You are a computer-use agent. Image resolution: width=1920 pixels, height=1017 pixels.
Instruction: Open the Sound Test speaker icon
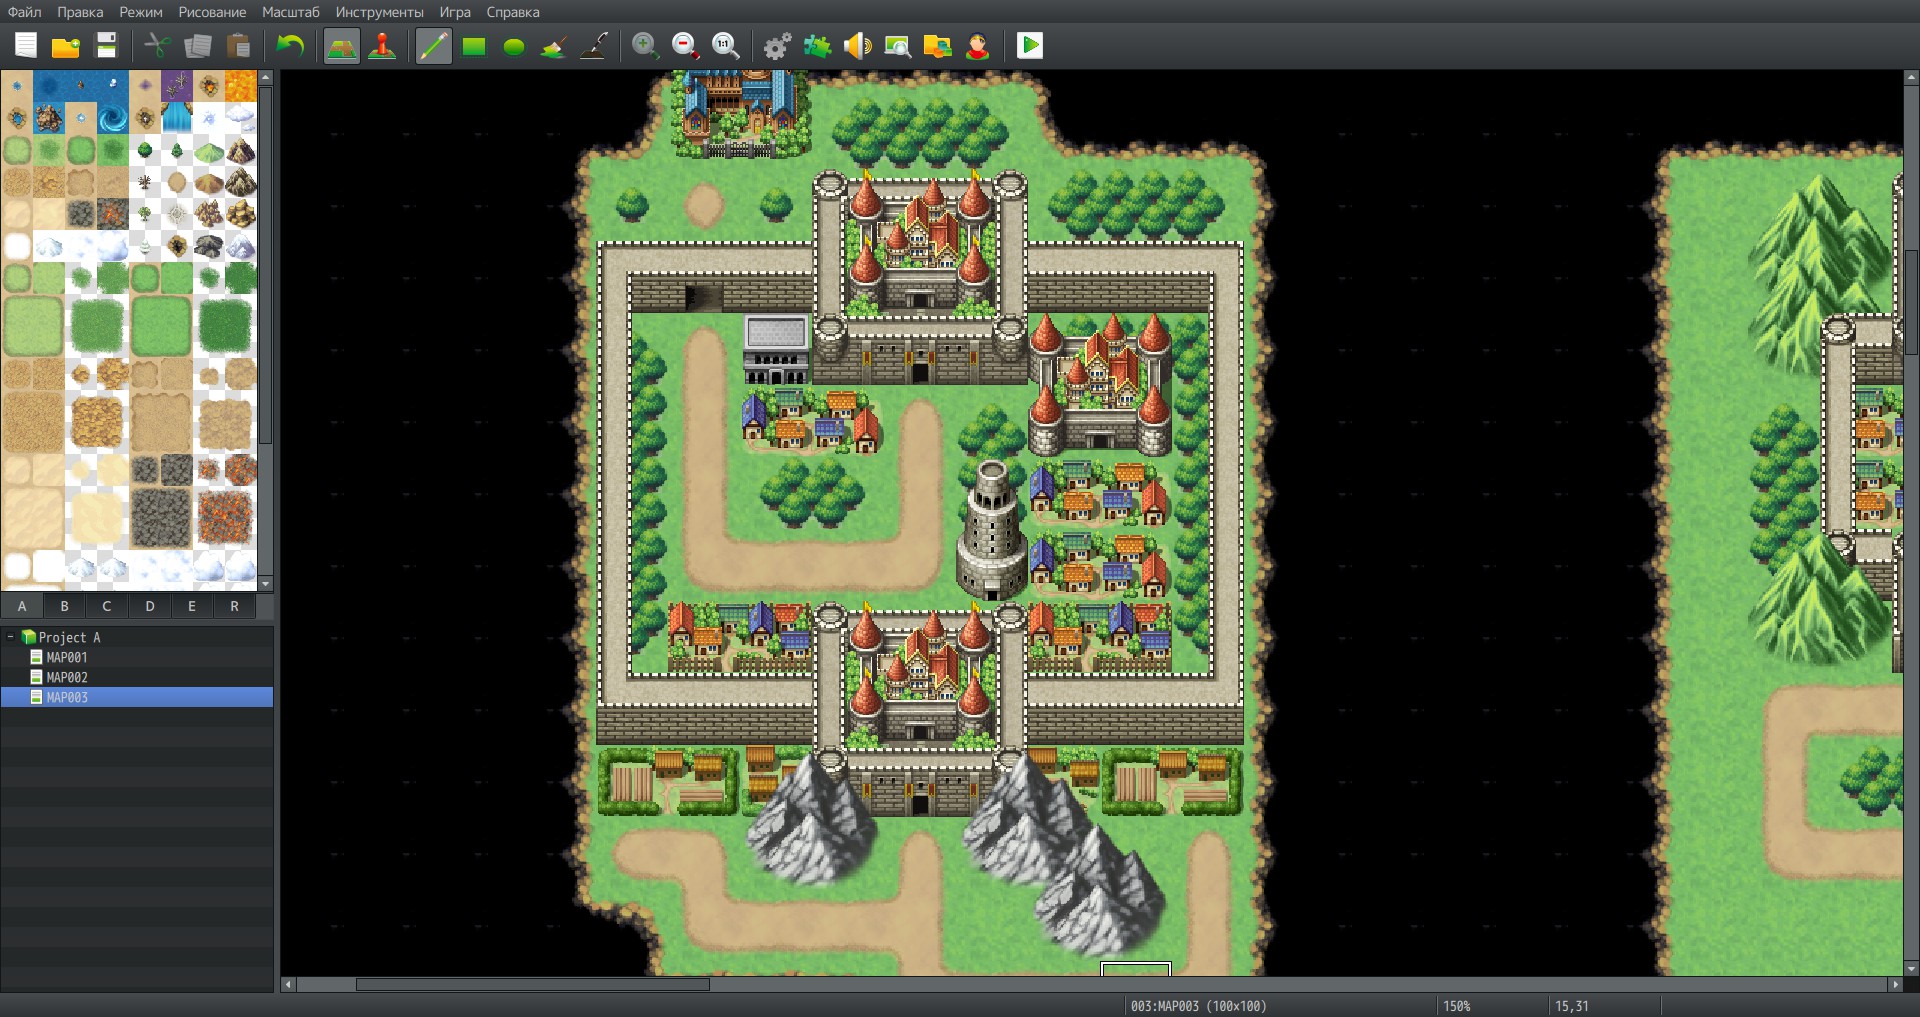857,46
